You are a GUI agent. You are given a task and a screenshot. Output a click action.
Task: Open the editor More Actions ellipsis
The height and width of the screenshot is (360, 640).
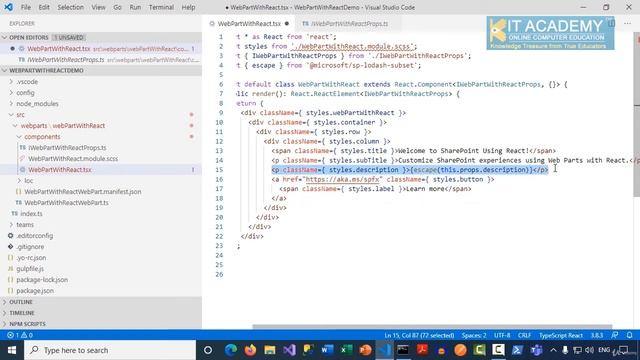tap(627, 23)
